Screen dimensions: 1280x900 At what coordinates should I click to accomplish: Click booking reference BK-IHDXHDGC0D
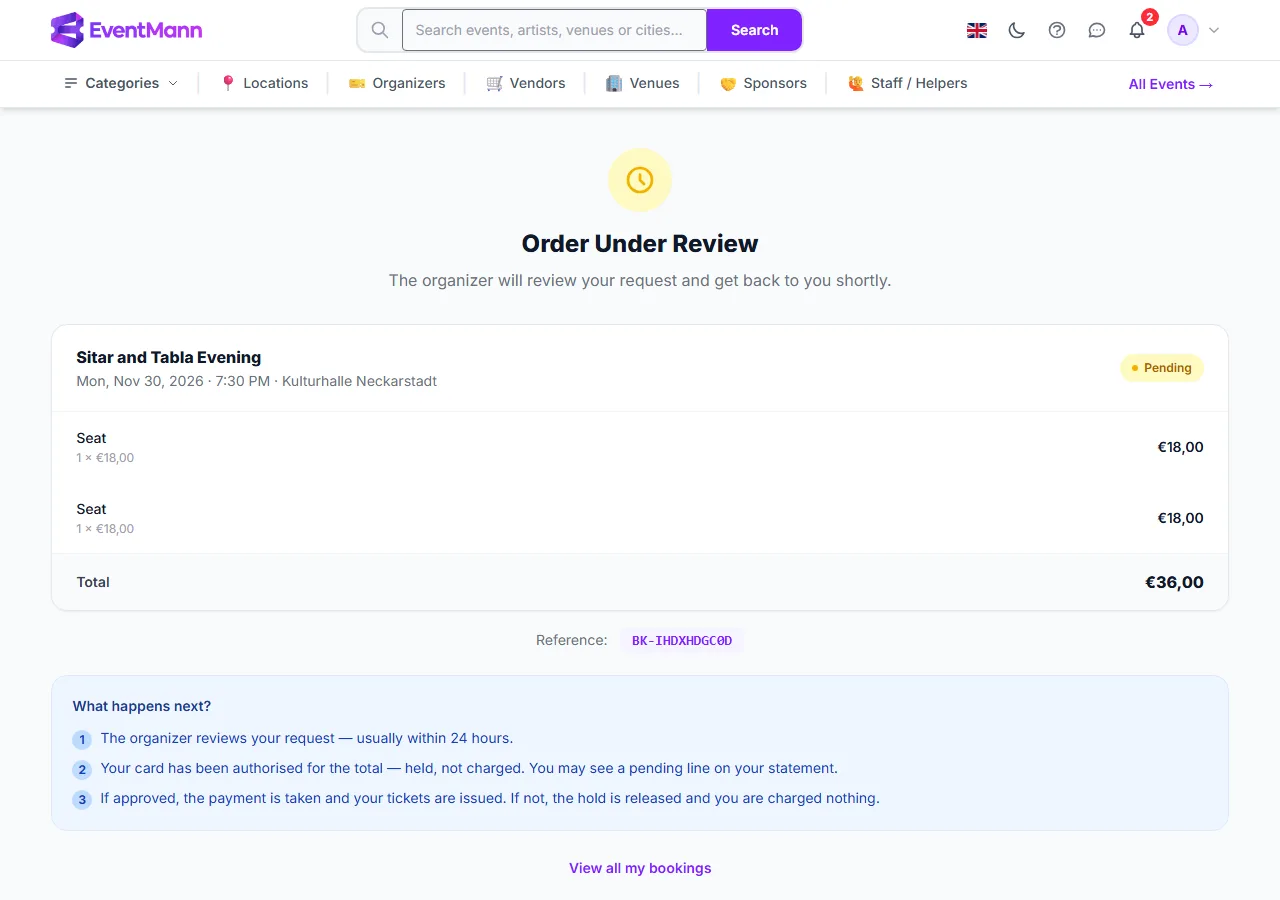click(x=682, y=640)
